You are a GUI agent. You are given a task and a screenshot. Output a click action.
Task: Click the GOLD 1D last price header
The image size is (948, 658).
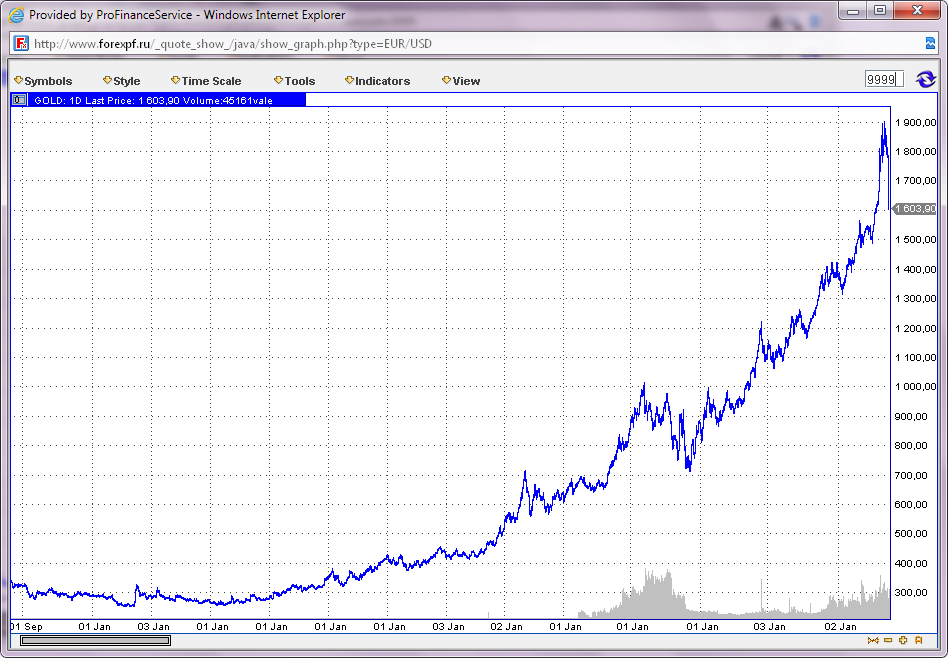click(x=152, y=100)
